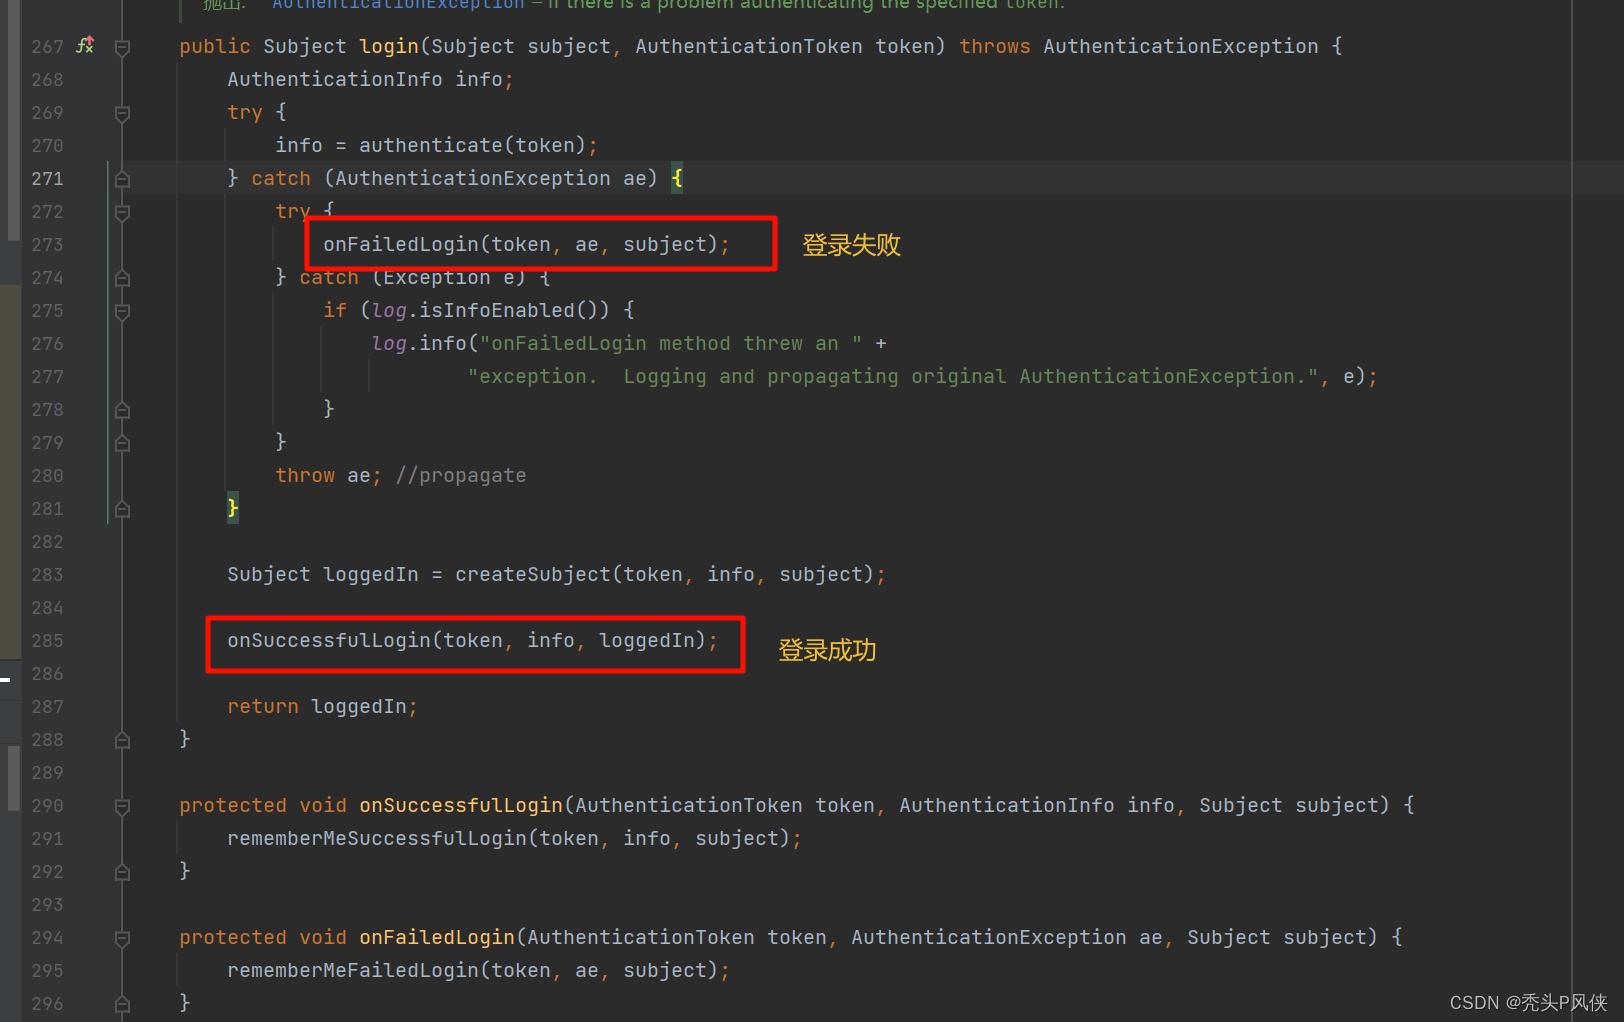Image resolution: width=1624 pixels, height=1022 pixels.
Task: Click rememberMeSuccessfulLogin on line 291
Action: pyautogui.click(x=377, y=838)
